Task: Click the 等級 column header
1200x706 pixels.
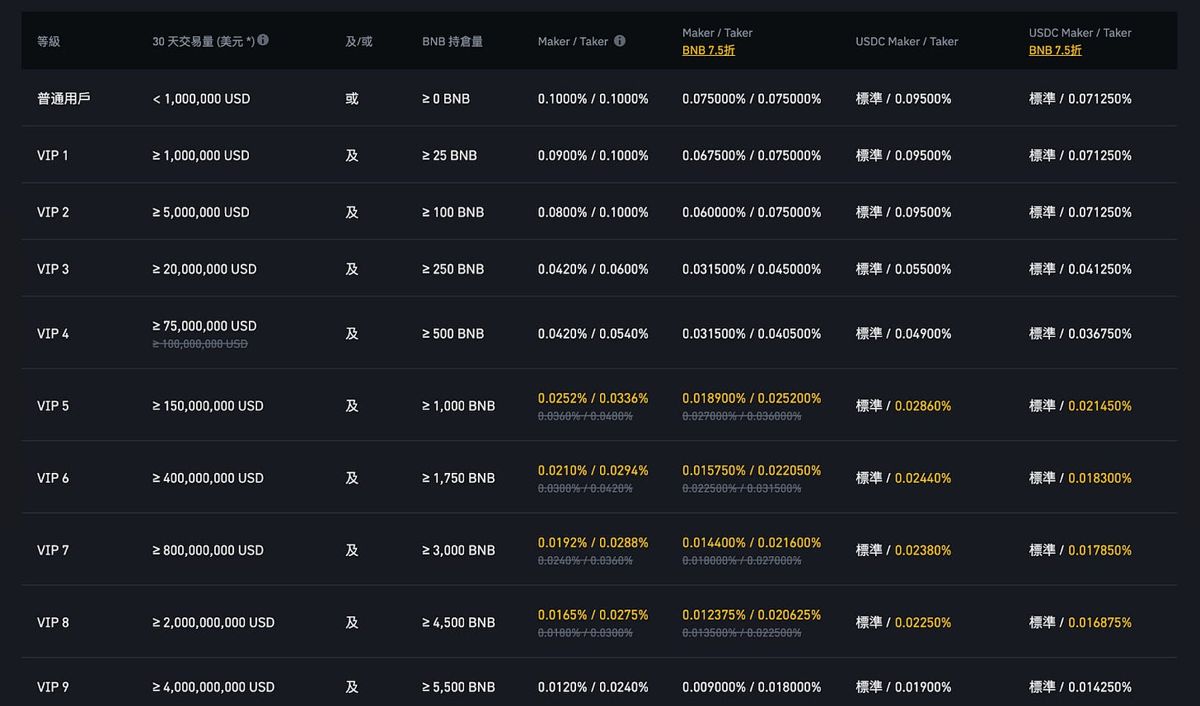Action: point(49,42)
